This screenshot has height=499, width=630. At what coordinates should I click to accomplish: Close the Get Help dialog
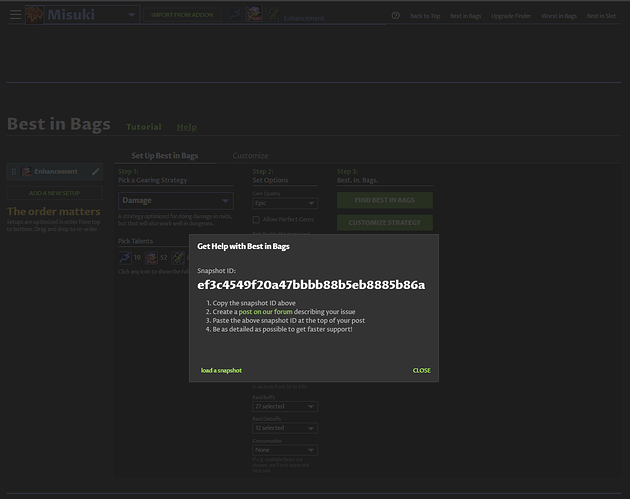(x=421, y=370)
